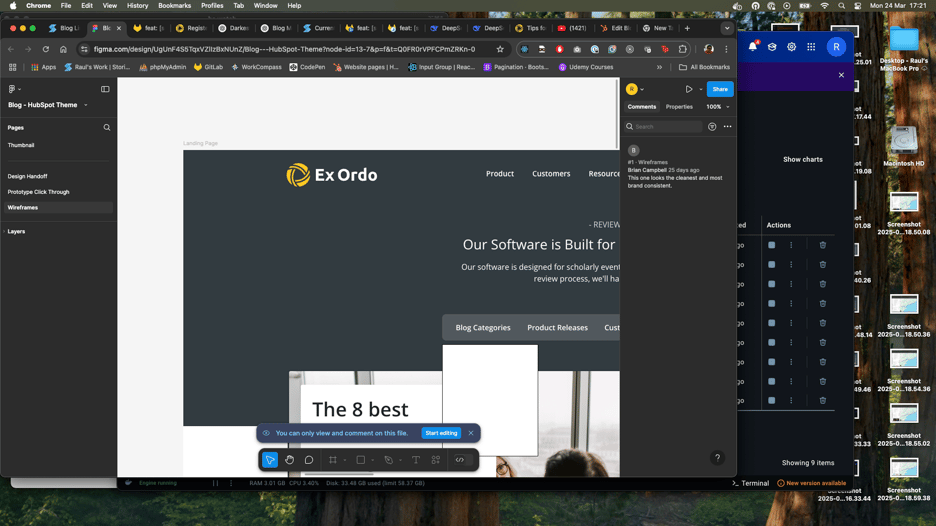Open settings gear in background window
This screenshot has height=526, width=936.
click(792, 47)
